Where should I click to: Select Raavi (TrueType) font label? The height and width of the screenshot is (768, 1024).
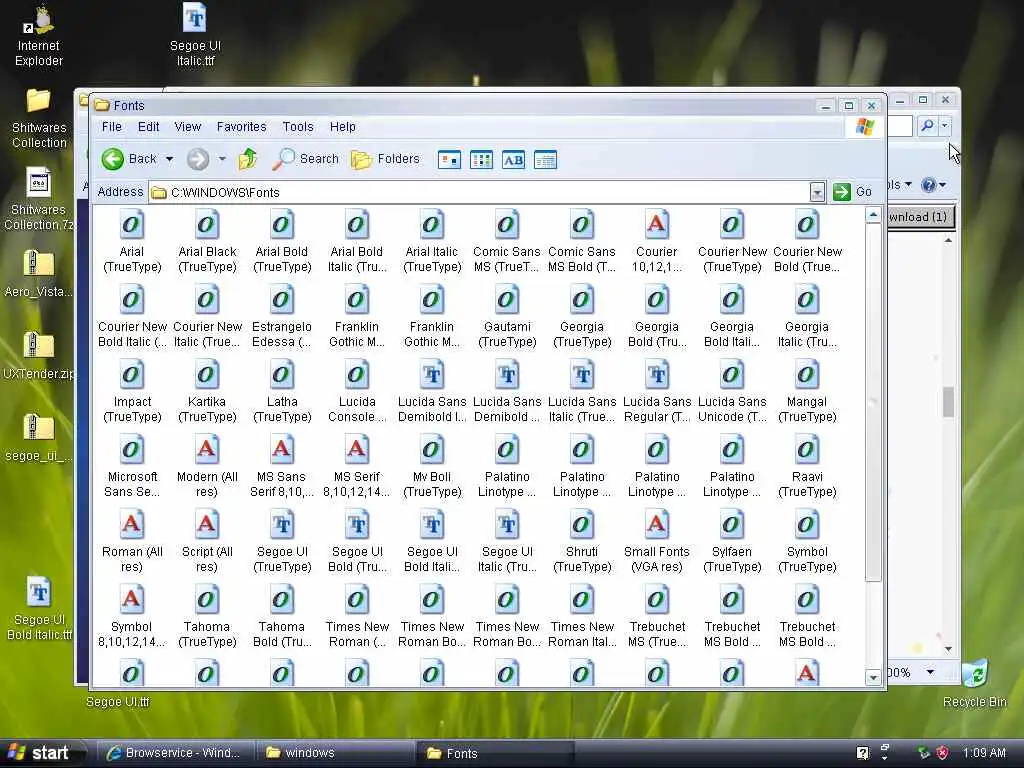coord(807,484)
